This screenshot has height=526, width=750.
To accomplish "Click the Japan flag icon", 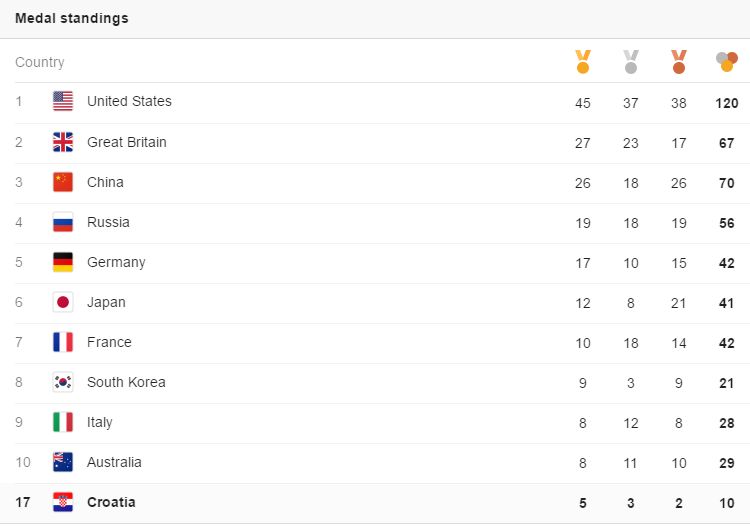I will click(63, 302).
